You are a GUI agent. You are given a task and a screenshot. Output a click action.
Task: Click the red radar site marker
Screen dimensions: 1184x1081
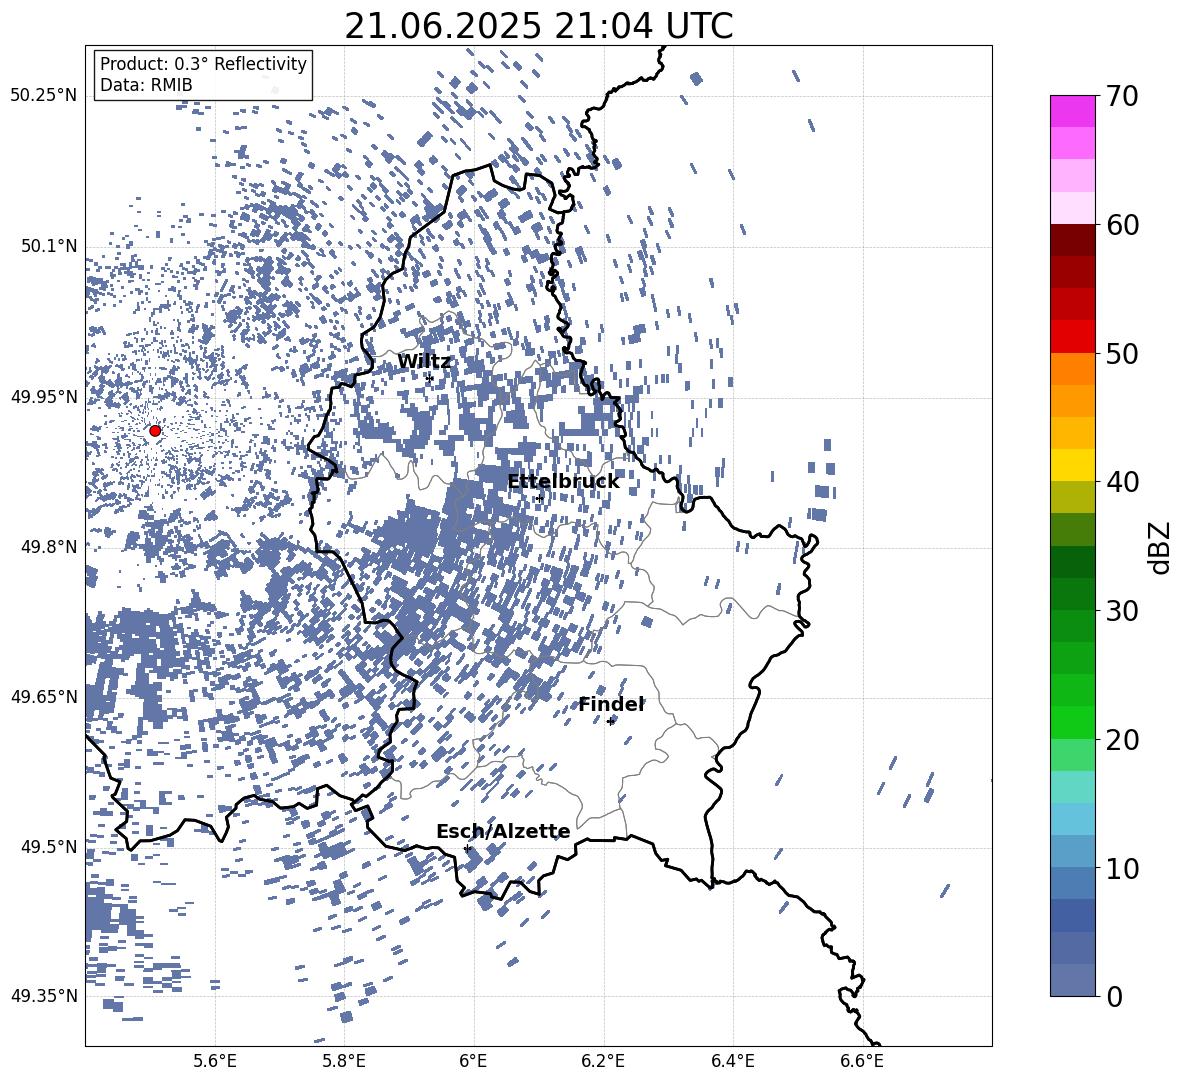point(155,430)
